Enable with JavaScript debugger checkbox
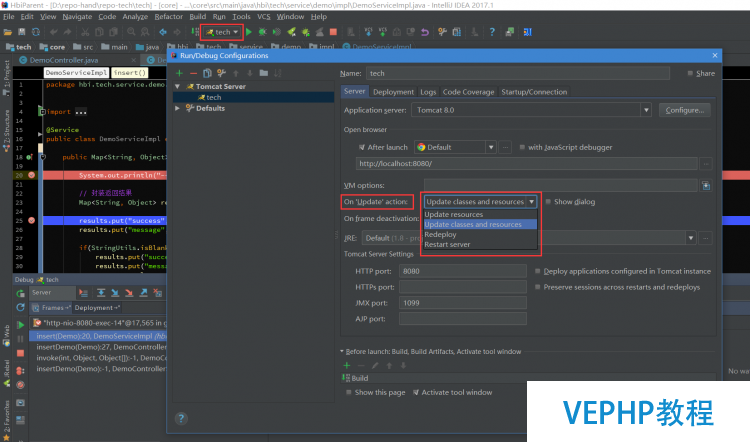This screenshot has height=442, width=750. tap(522, 147)
